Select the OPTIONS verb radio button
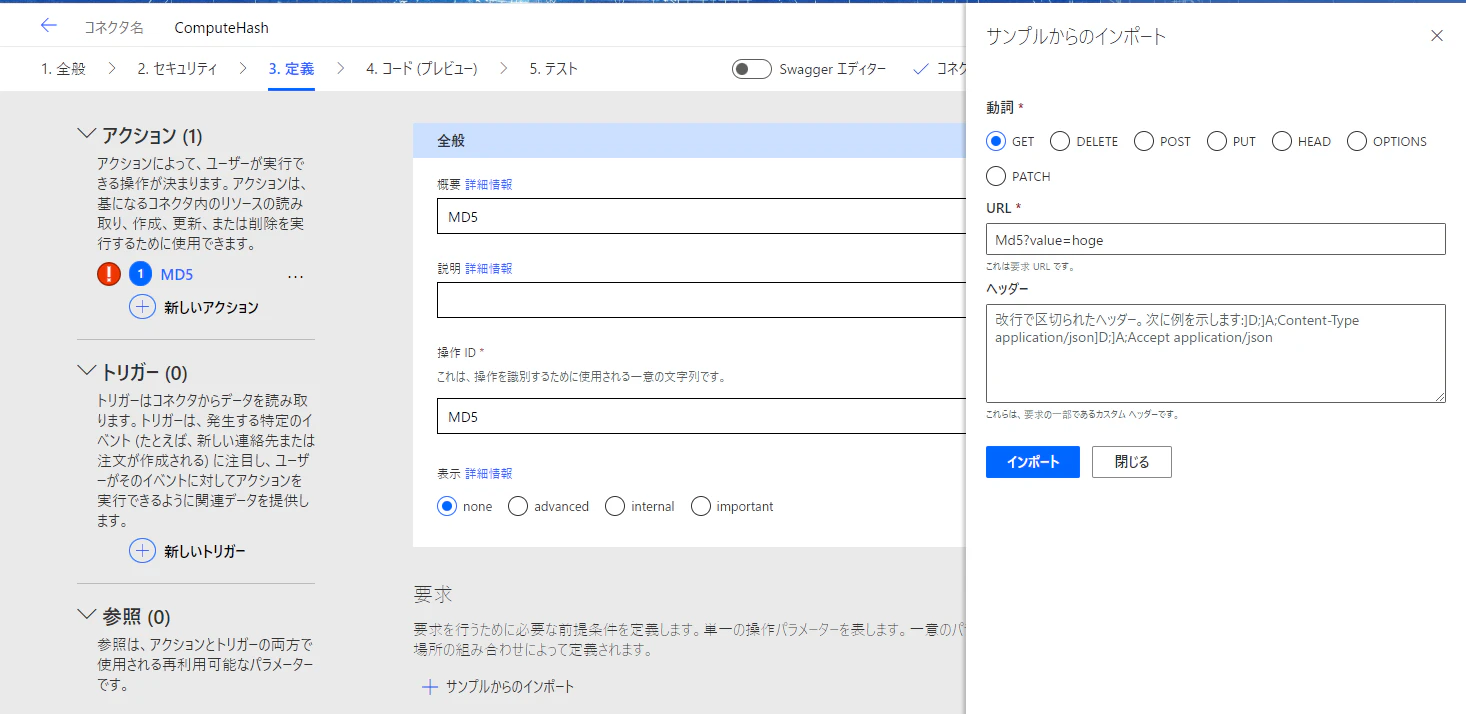This screenshot has height=714, width=1466. [1357, 141]
